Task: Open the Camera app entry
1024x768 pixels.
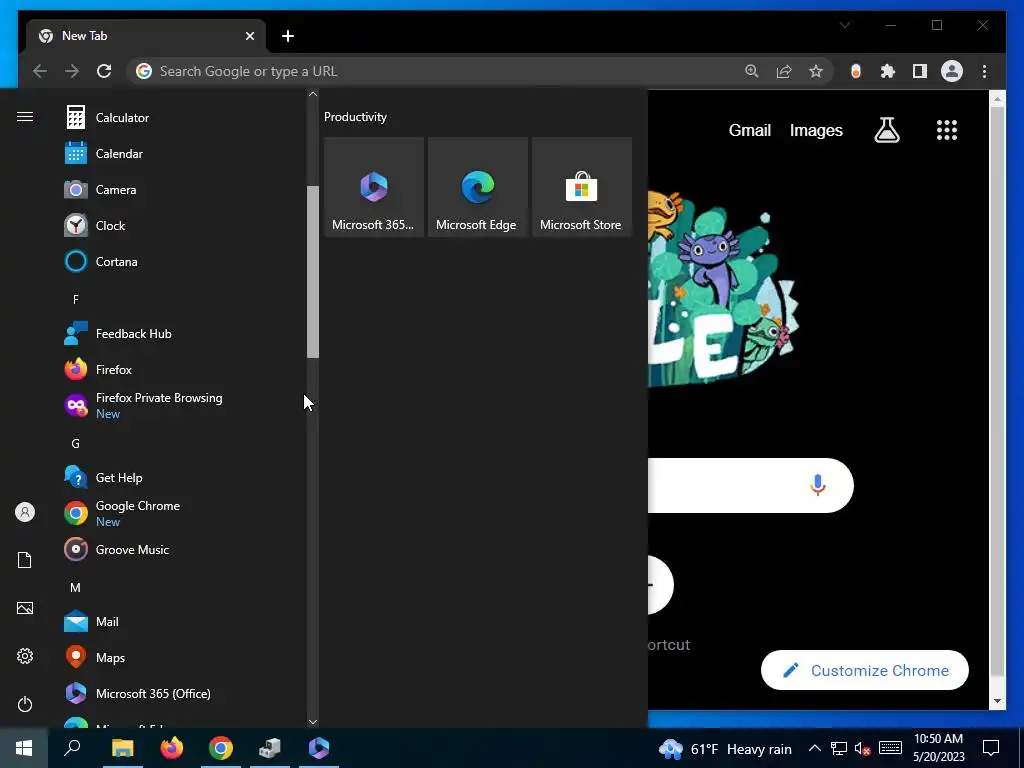Action: (x=183, y=189)
